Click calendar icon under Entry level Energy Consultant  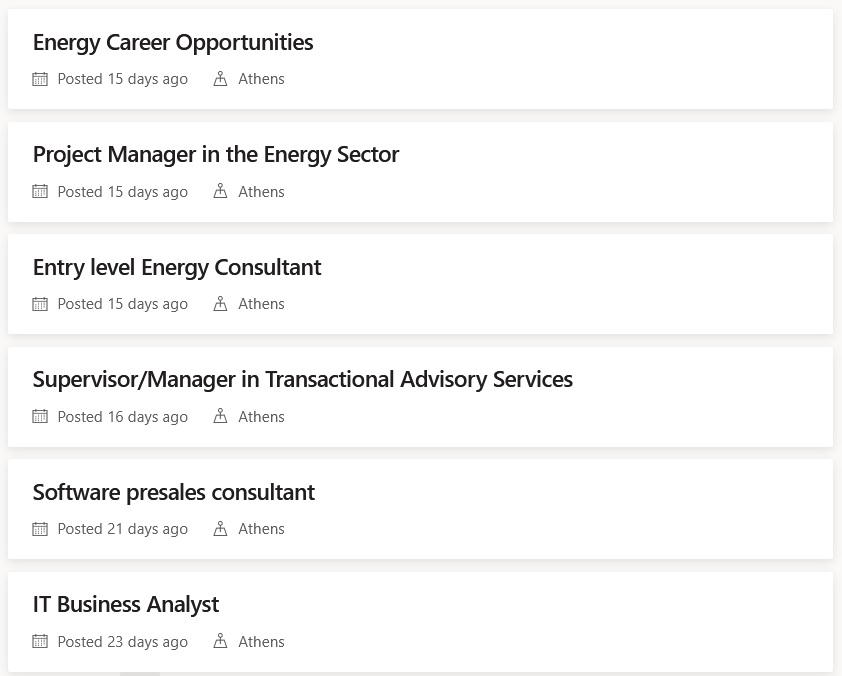40,304
